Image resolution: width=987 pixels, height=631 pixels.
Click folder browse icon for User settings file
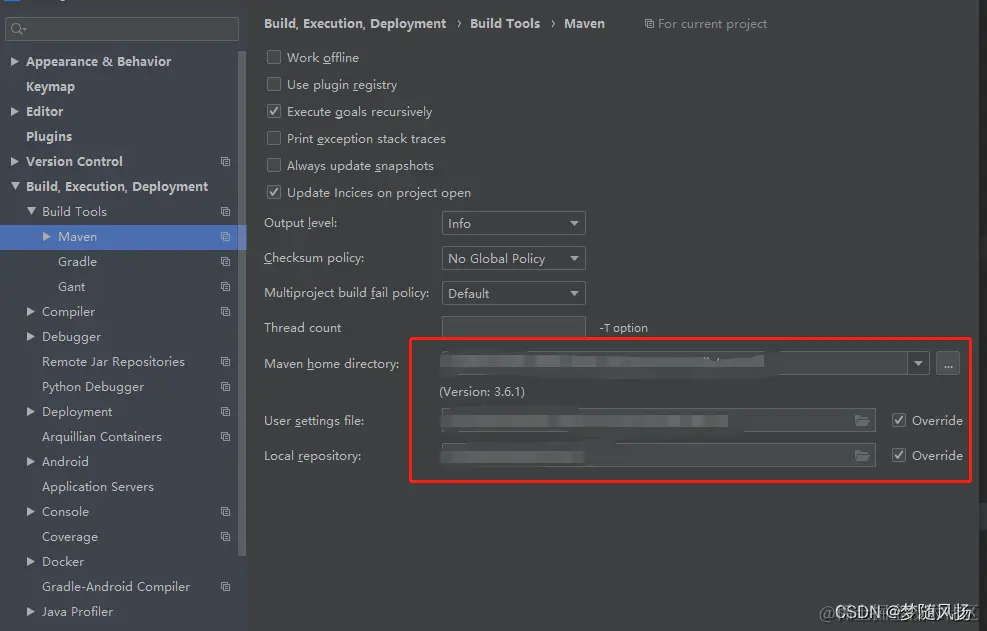862,421
